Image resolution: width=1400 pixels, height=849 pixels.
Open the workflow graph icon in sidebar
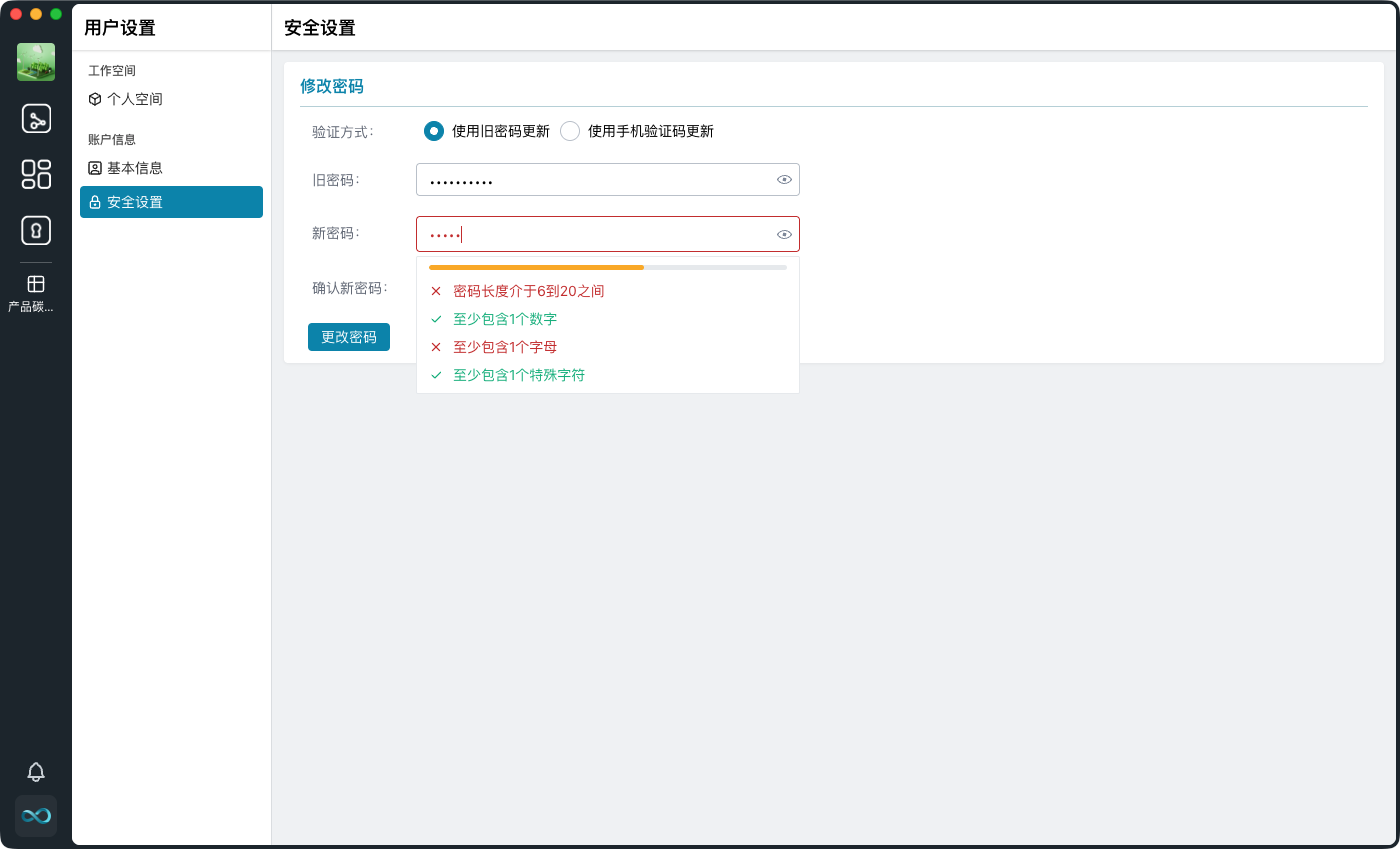[x=36, y=119]
